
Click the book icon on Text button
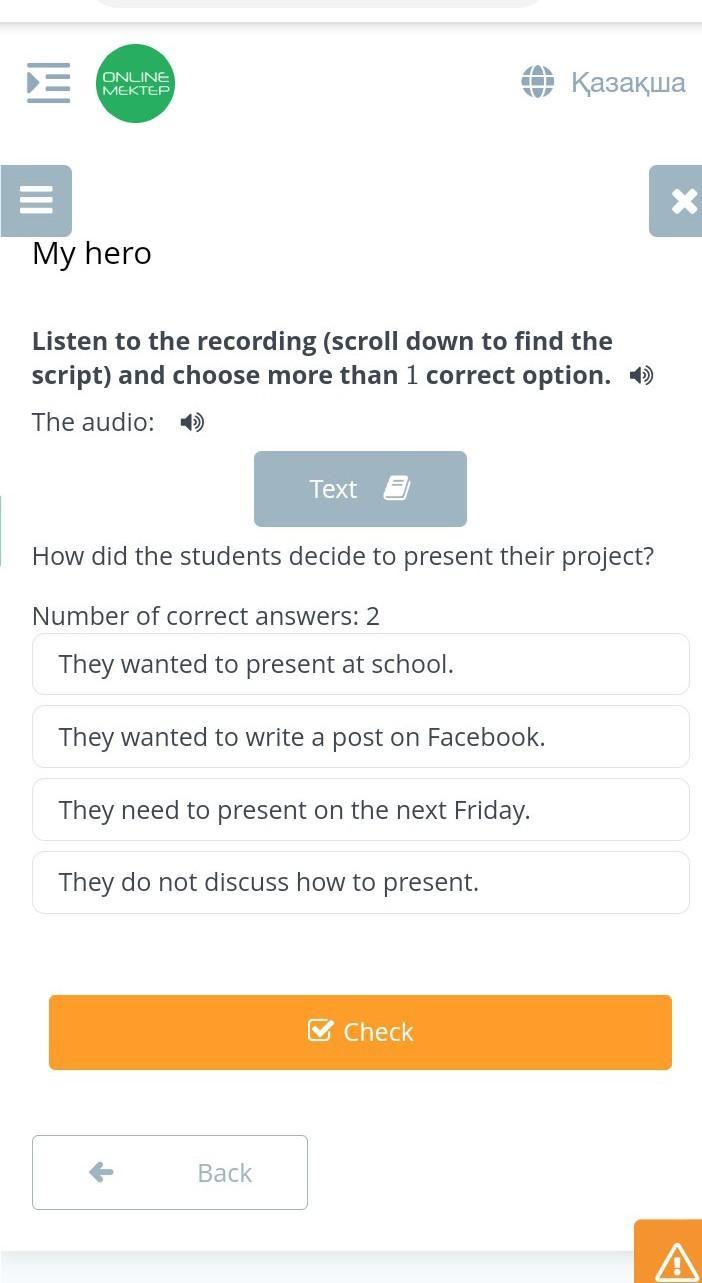tap(397, 488)
